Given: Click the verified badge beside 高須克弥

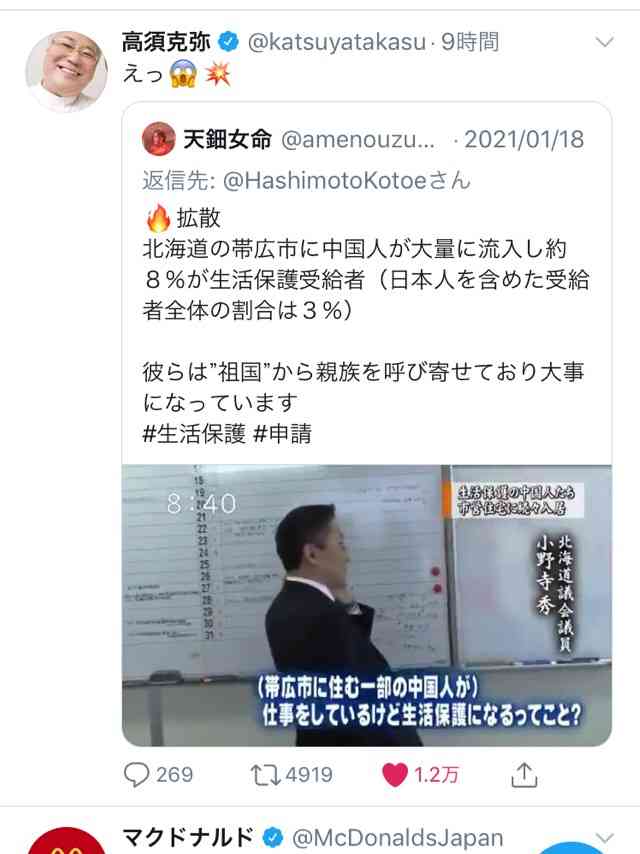Looking at the screenshot, I should [228, 42].
